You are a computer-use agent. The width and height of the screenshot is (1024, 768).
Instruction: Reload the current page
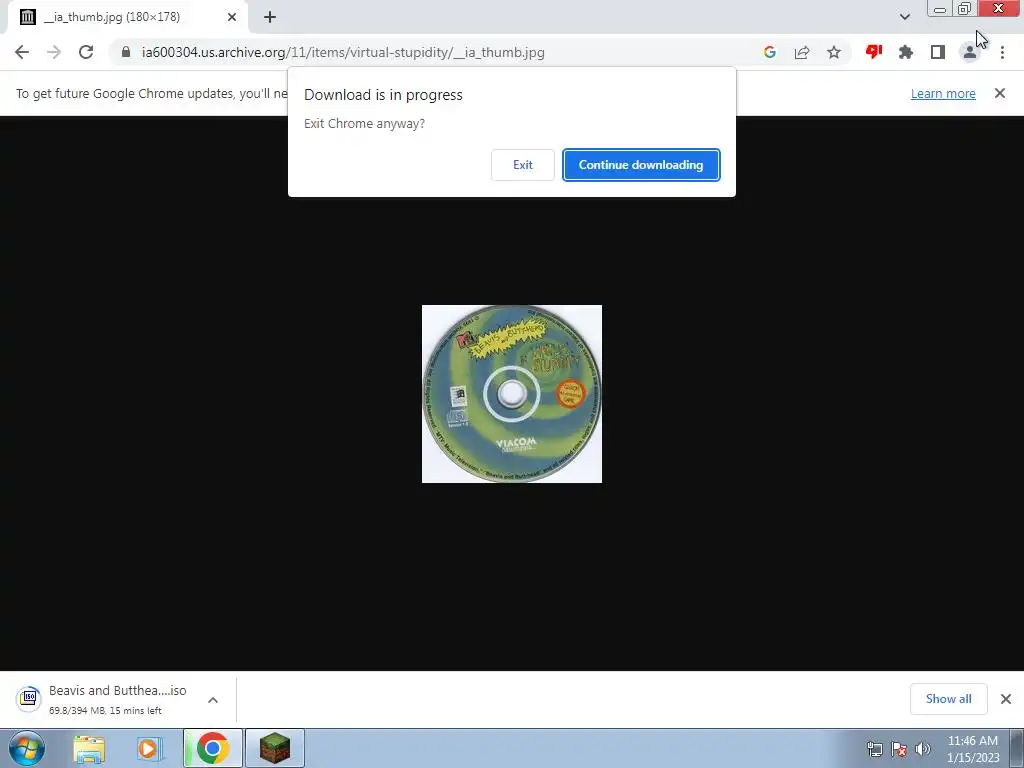pos(86,52)
